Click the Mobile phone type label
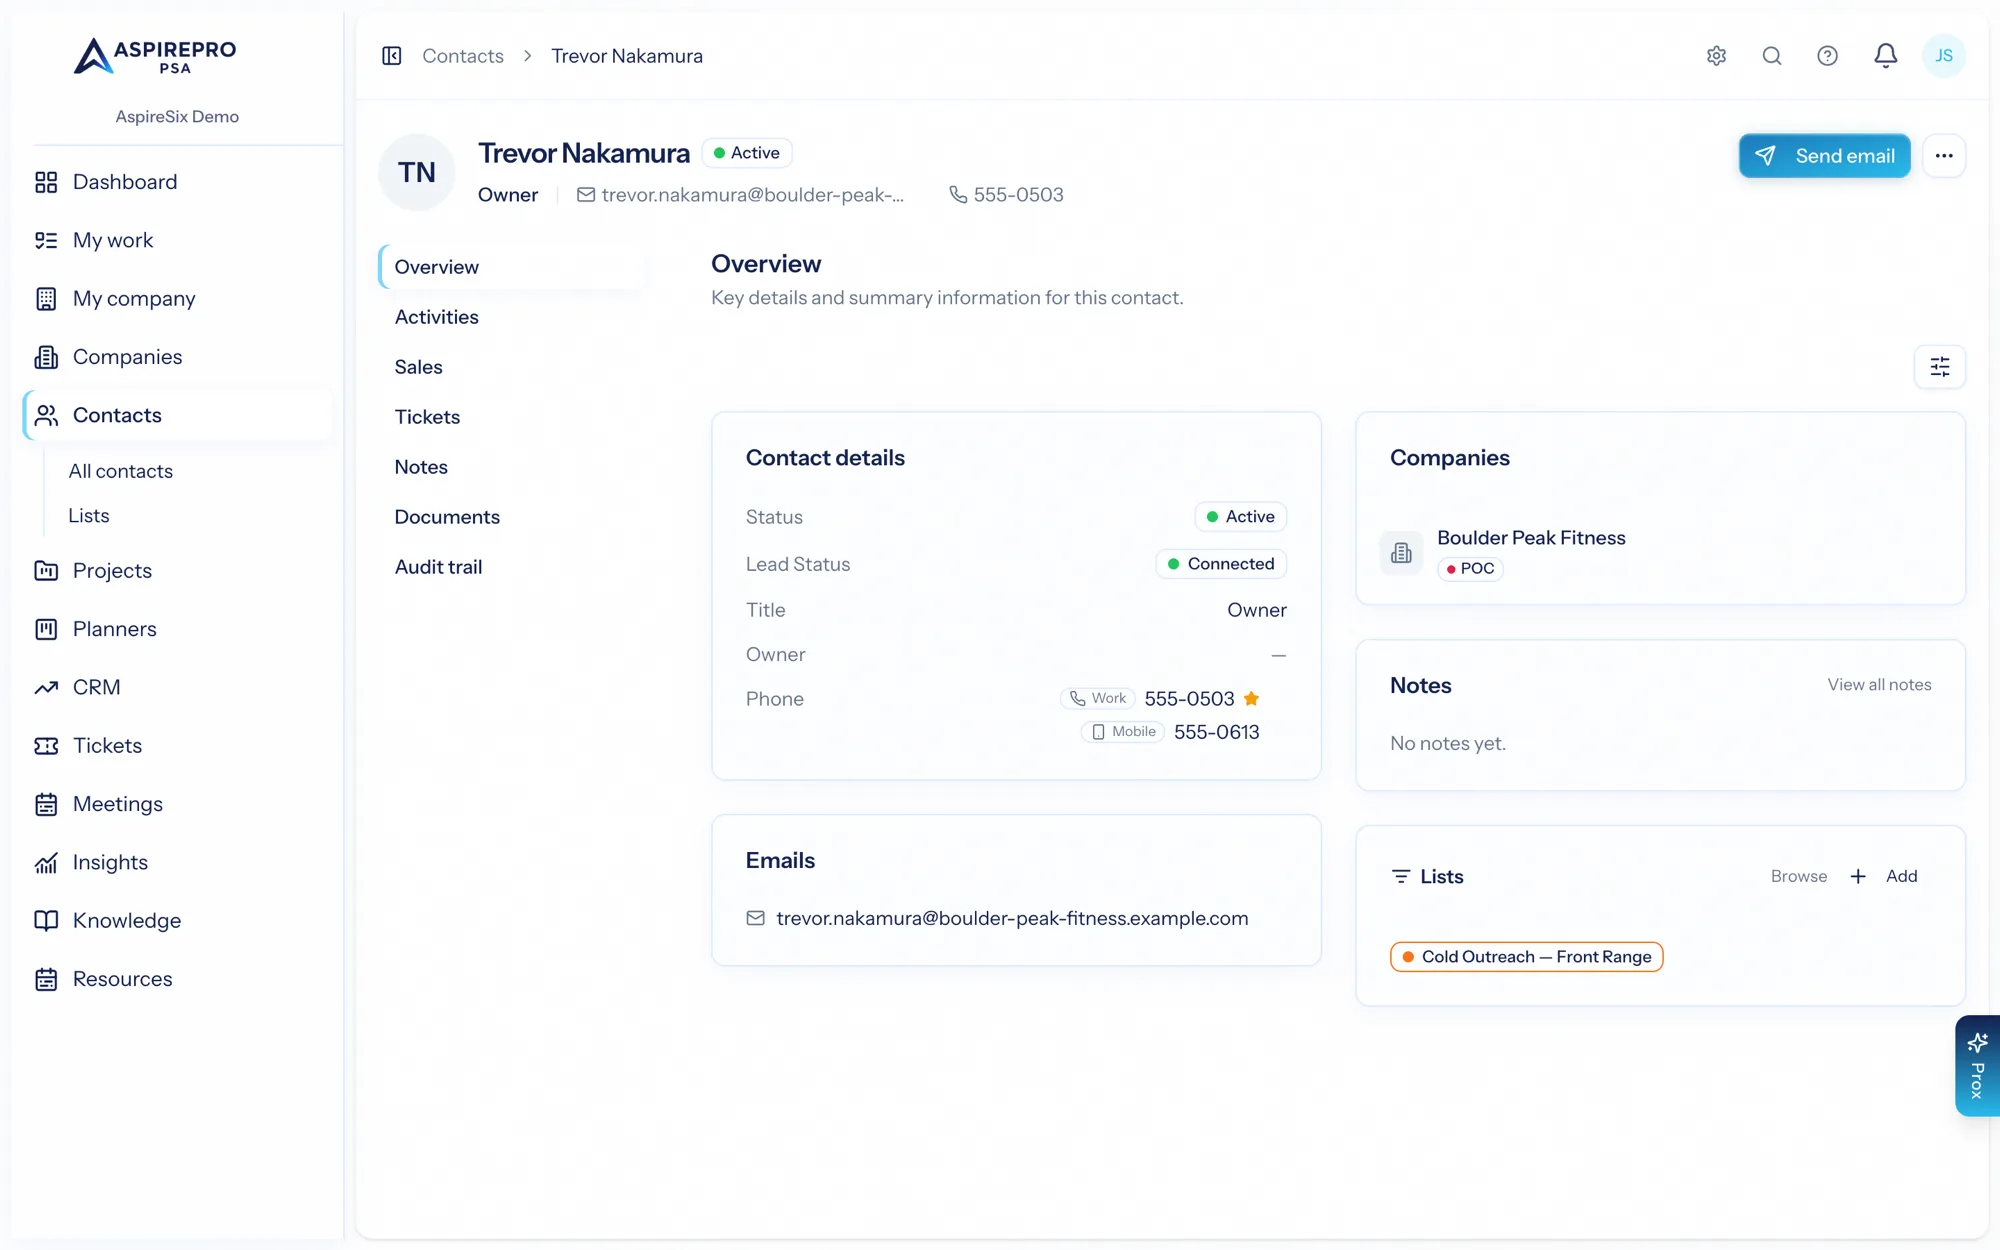 click(x=1122, y=732)
